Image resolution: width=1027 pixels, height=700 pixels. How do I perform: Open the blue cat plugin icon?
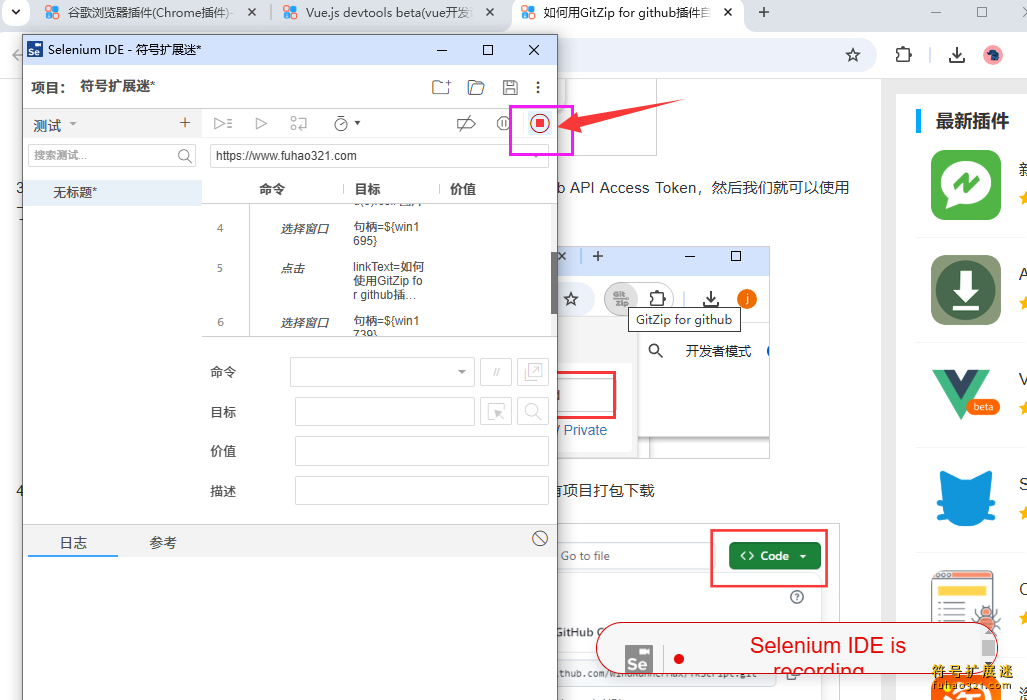(x=966, y=498)
